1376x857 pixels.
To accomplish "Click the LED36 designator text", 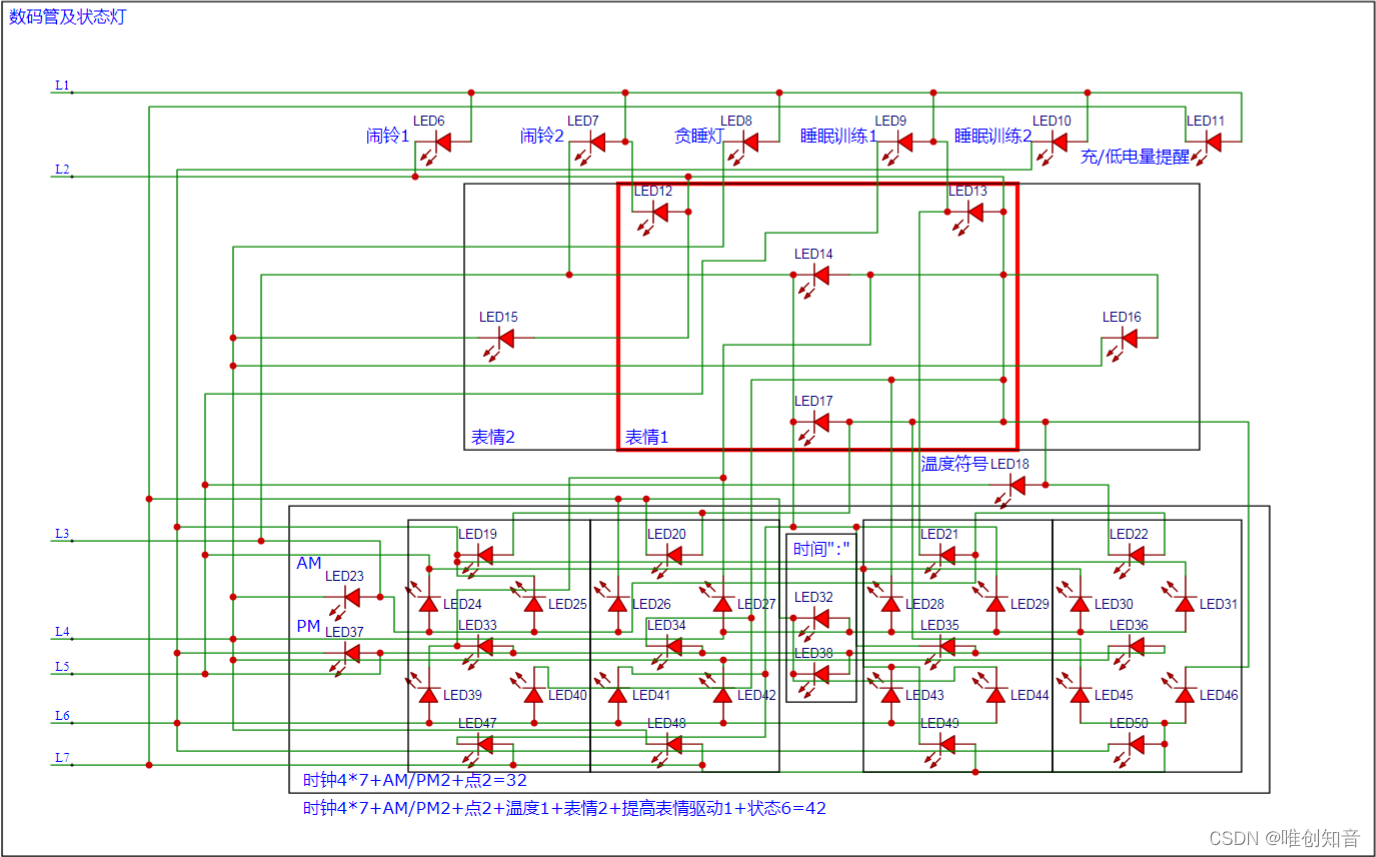I will point(1128,625).
